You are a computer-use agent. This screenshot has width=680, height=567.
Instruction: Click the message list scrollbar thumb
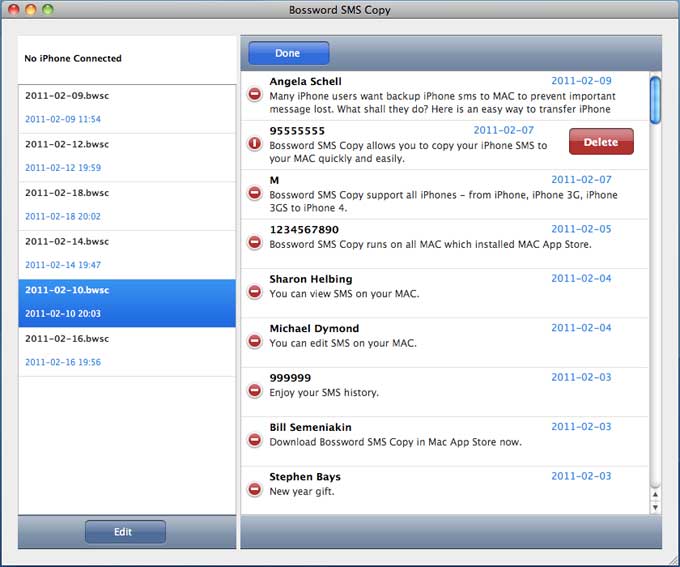655,100
